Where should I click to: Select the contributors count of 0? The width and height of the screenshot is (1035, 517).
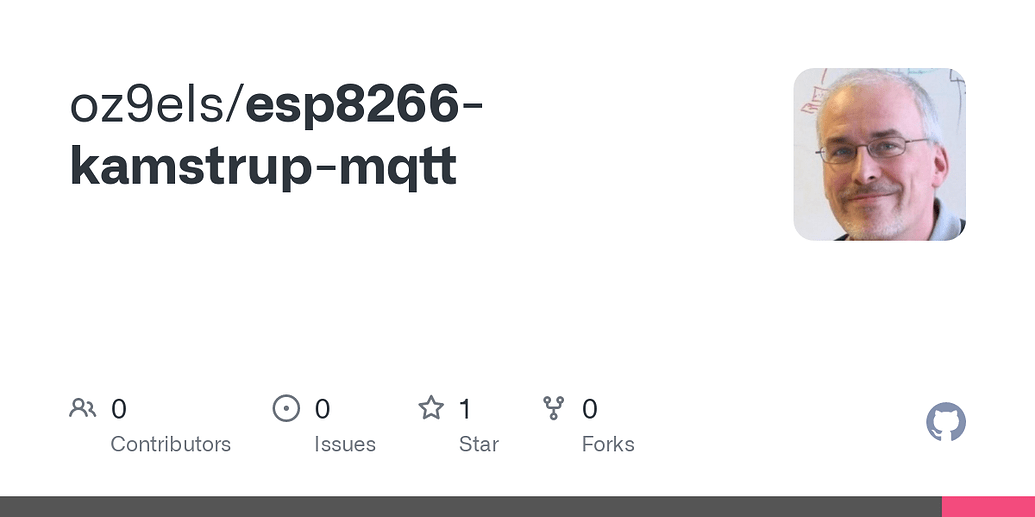(119, 409)
